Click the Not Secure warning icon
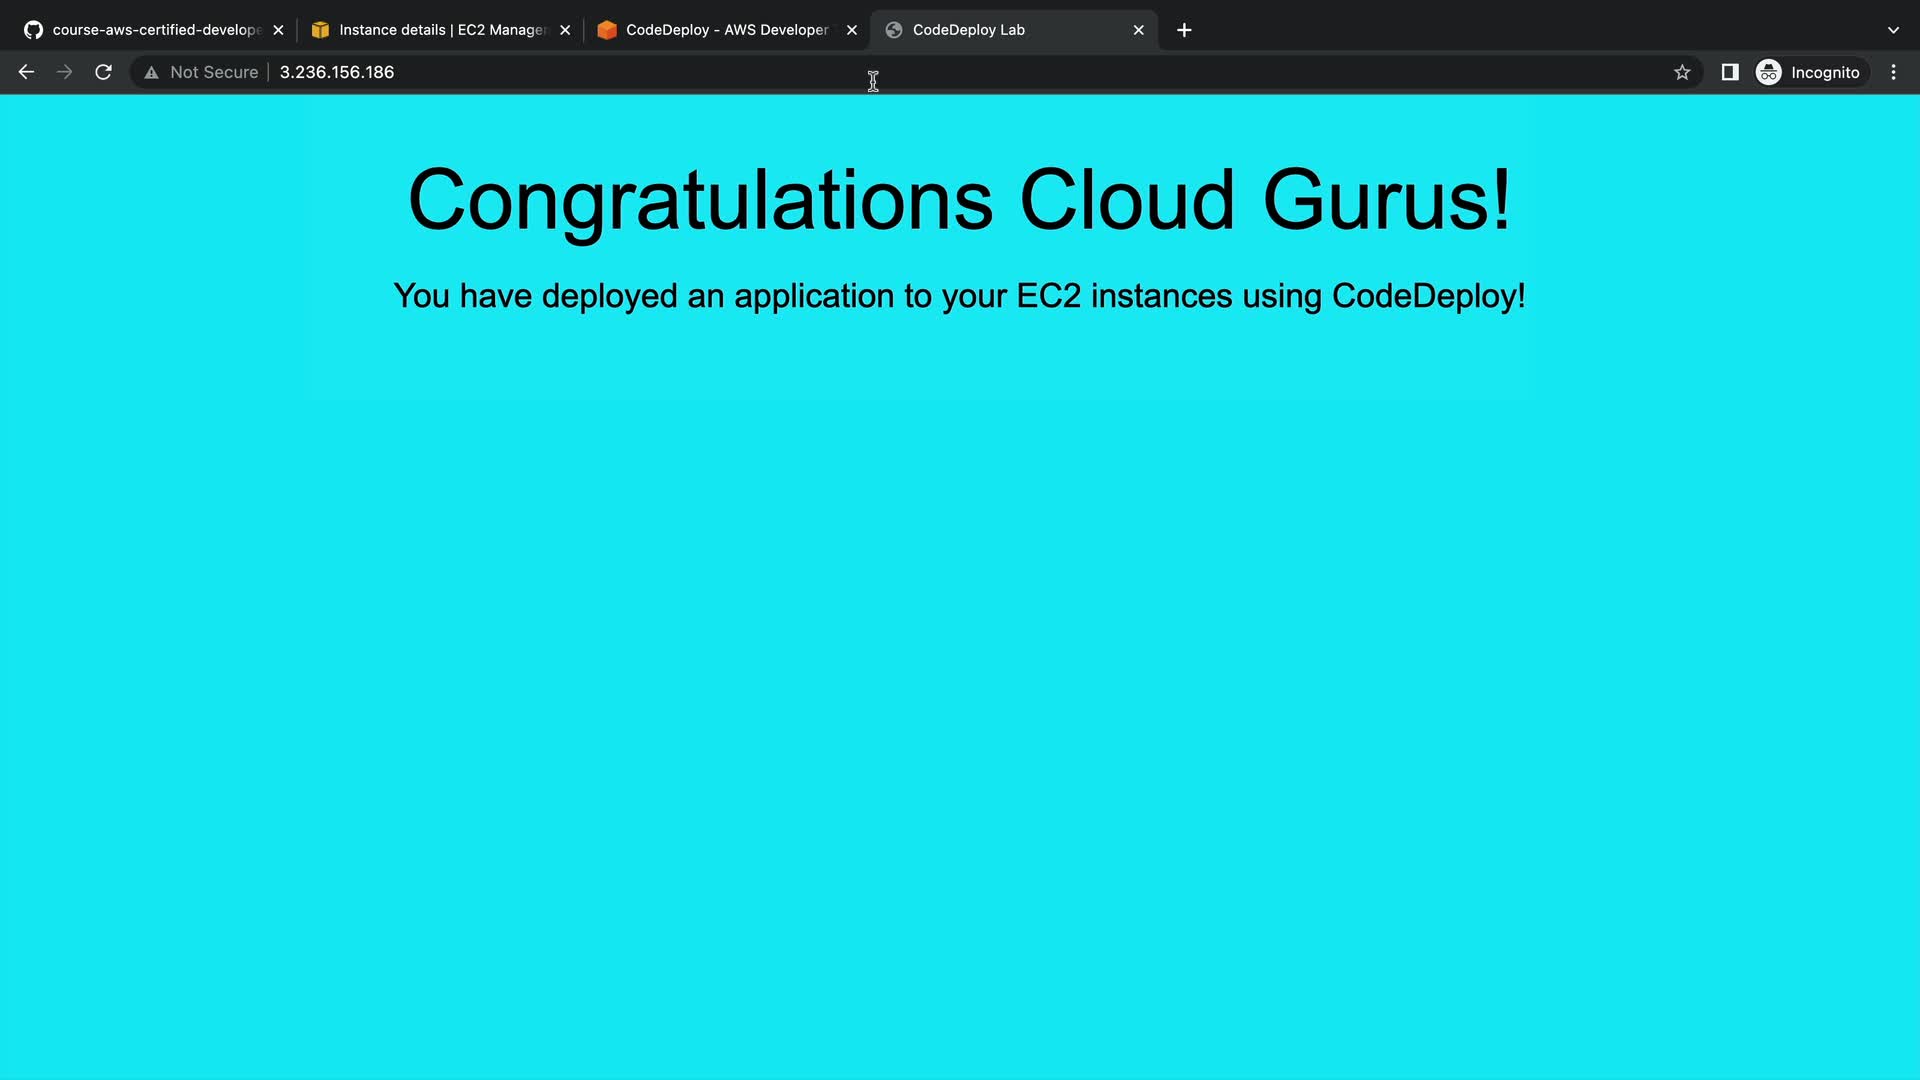The image size is (1920, 1080). [x=152, y=72]
